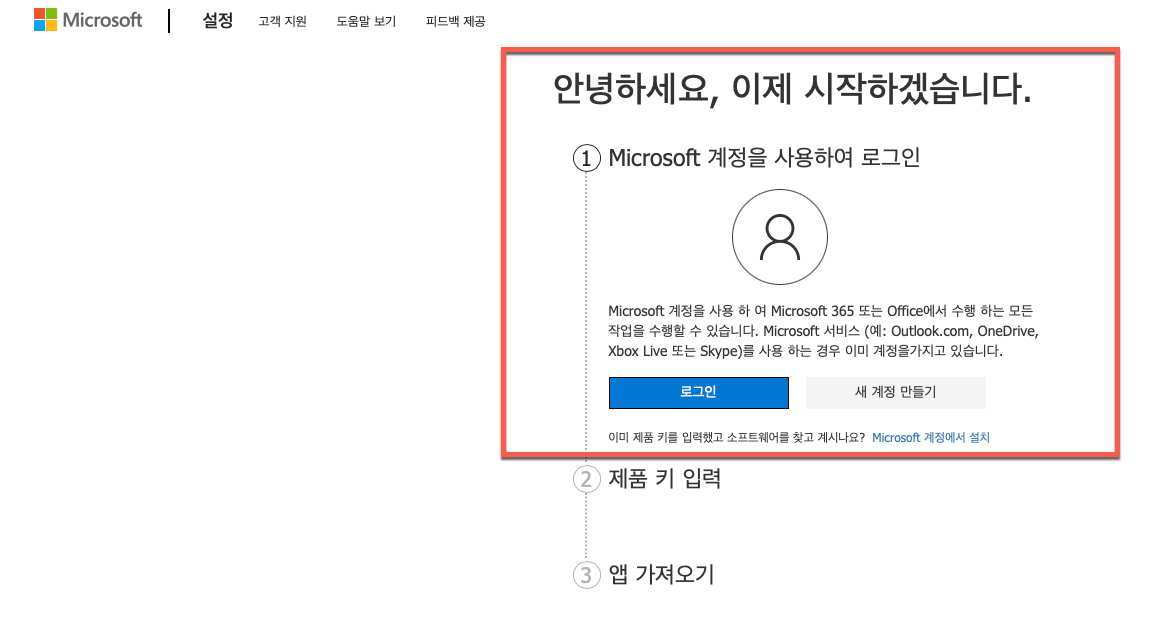
Task: Click the Microsoft logo
Action: (x=88, y=20)
